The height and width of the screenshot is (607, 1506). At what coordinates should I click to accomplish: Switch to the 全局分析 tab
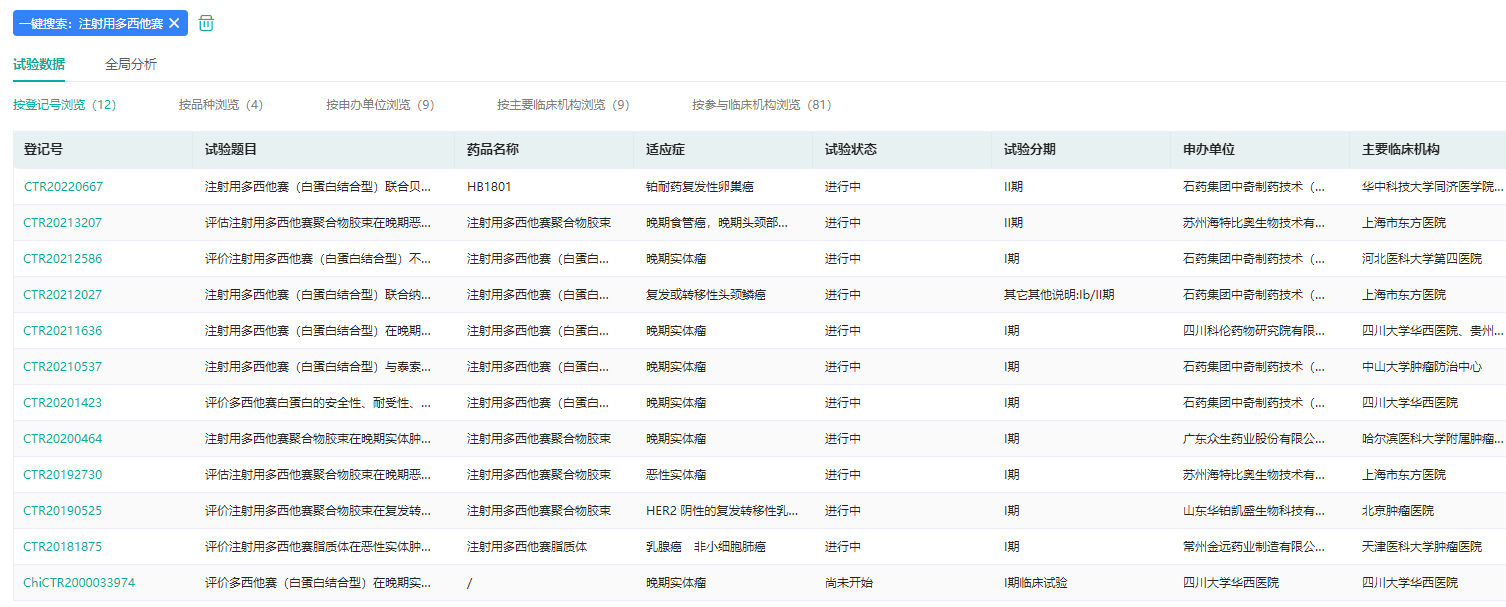click(x=131, y=64)
